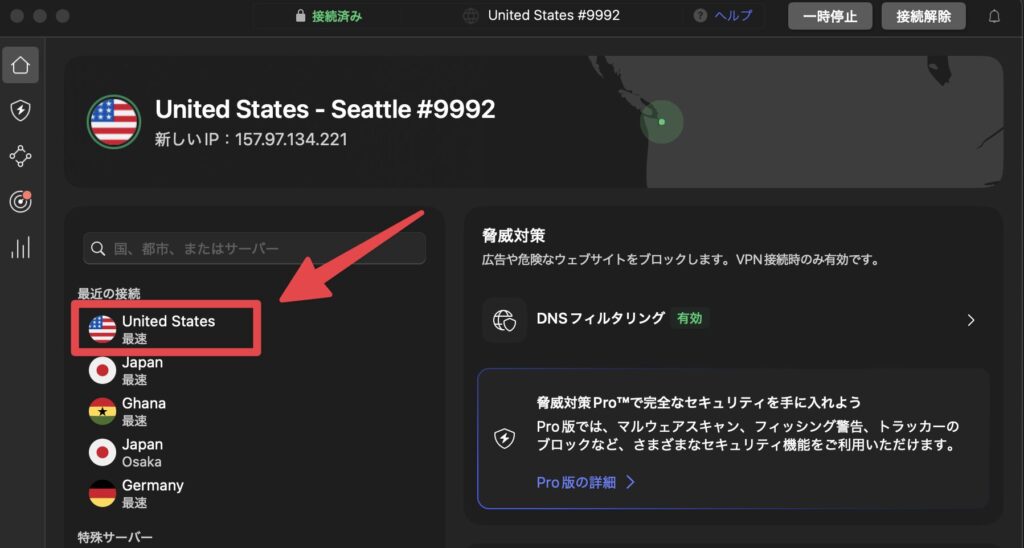Click the United States - Seattle #9992 heading
Image resolution: width=1024 pixels, height=548 pixels.
click(325, 108)
